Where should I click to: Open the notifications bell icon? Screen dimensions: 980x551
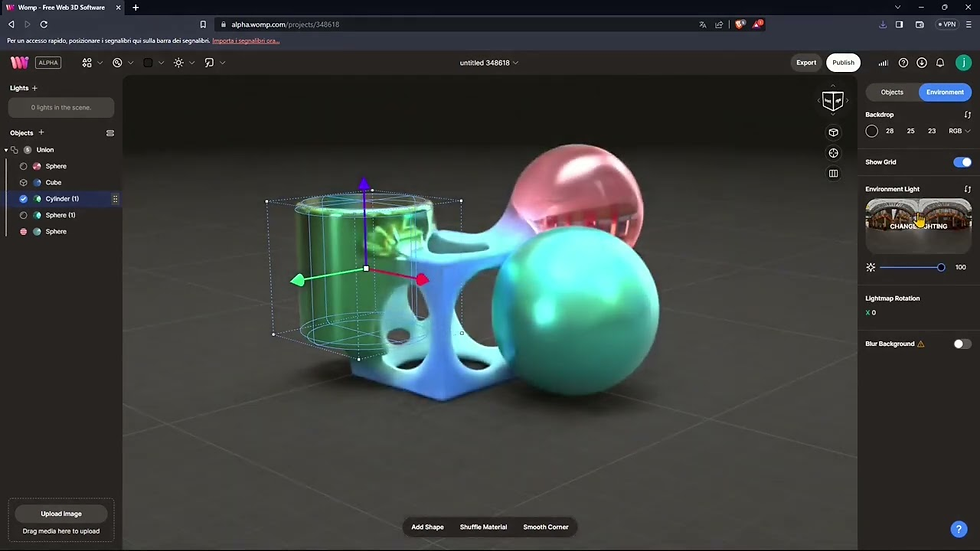tap(940, 62)
